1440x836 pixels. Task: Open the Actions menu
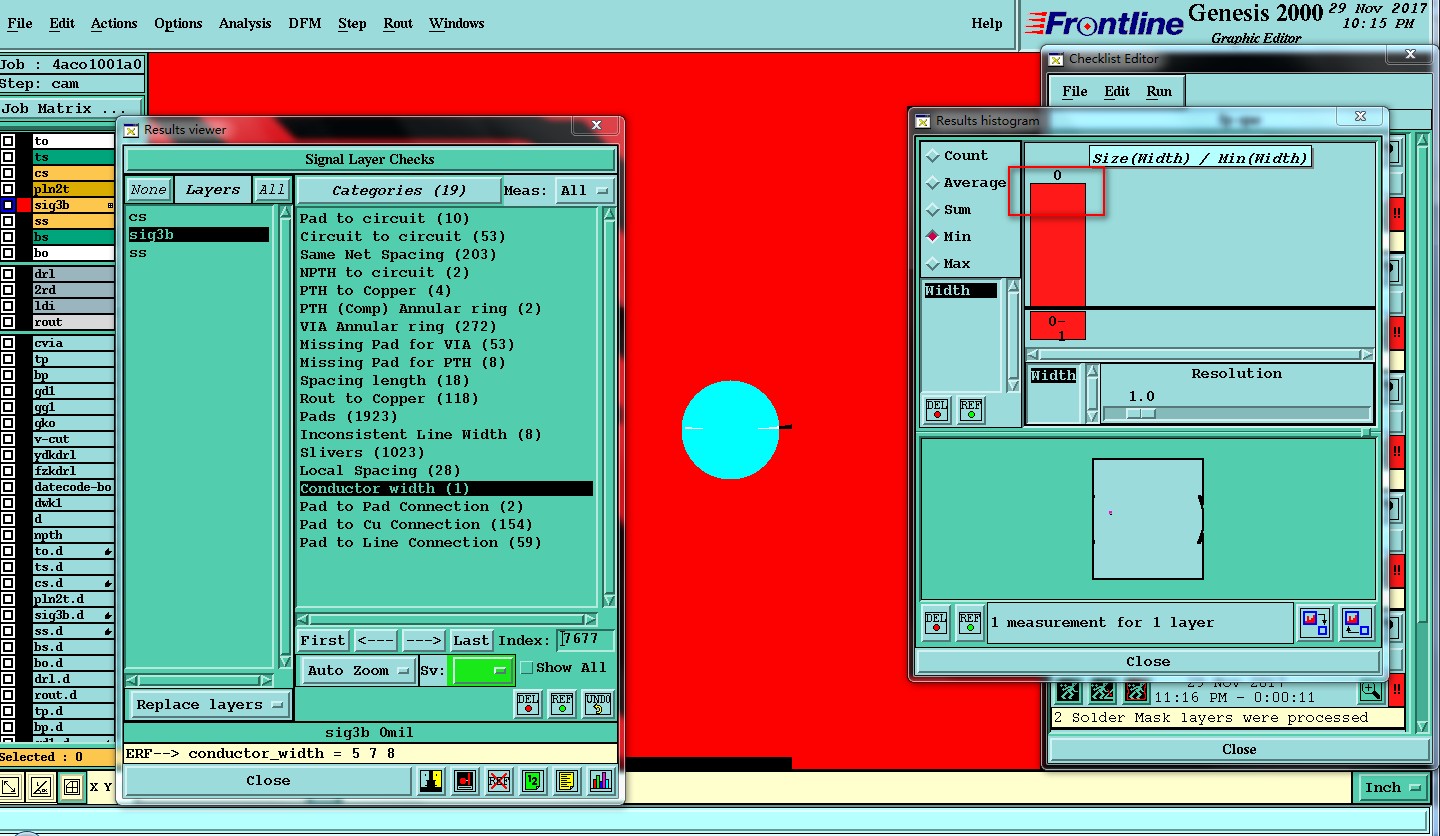(x=114, y=23)
